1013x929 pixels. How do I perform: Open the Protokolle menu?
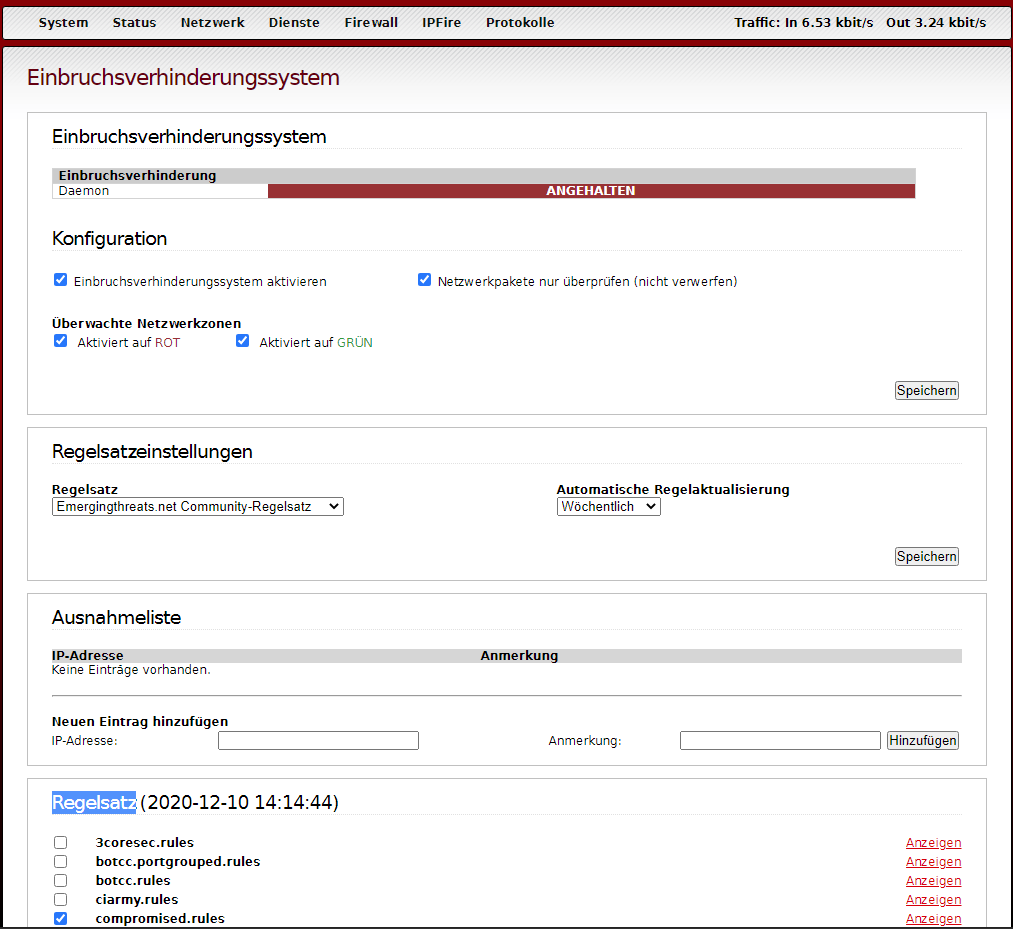click(519, 22)
